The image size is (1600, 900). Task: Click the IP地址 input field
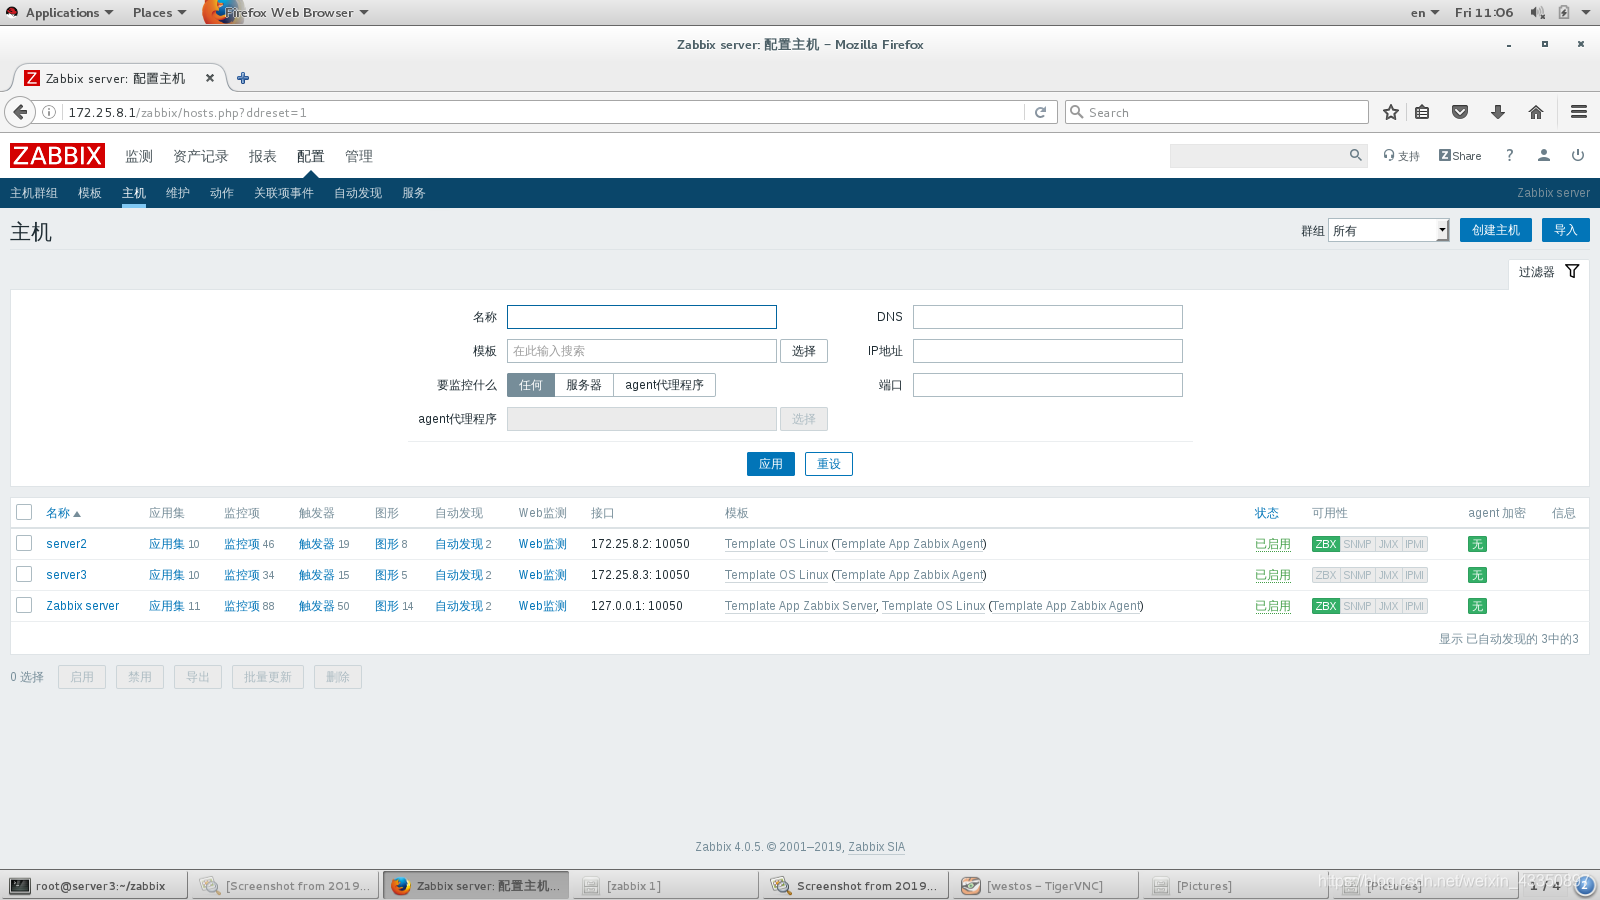click(x=1048, y=351)
